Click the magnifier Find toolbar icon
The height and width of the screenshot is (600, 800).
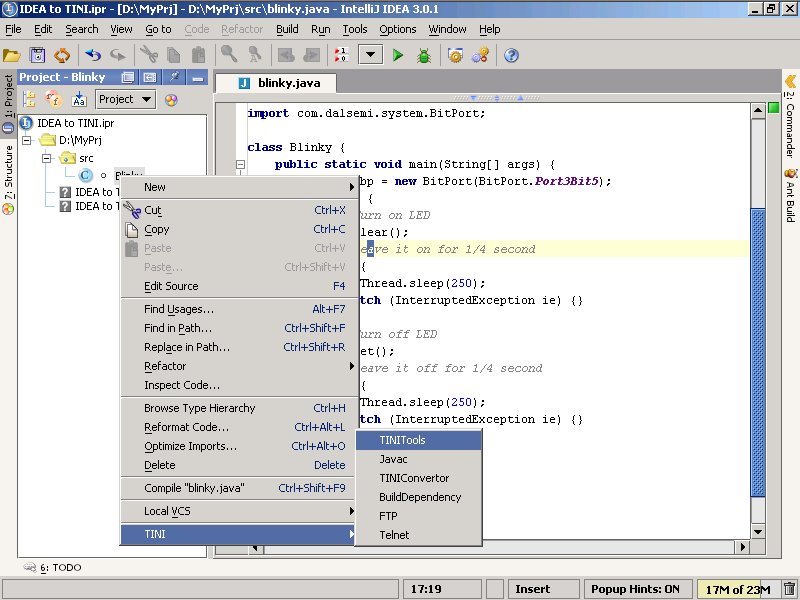coord(229,55)
